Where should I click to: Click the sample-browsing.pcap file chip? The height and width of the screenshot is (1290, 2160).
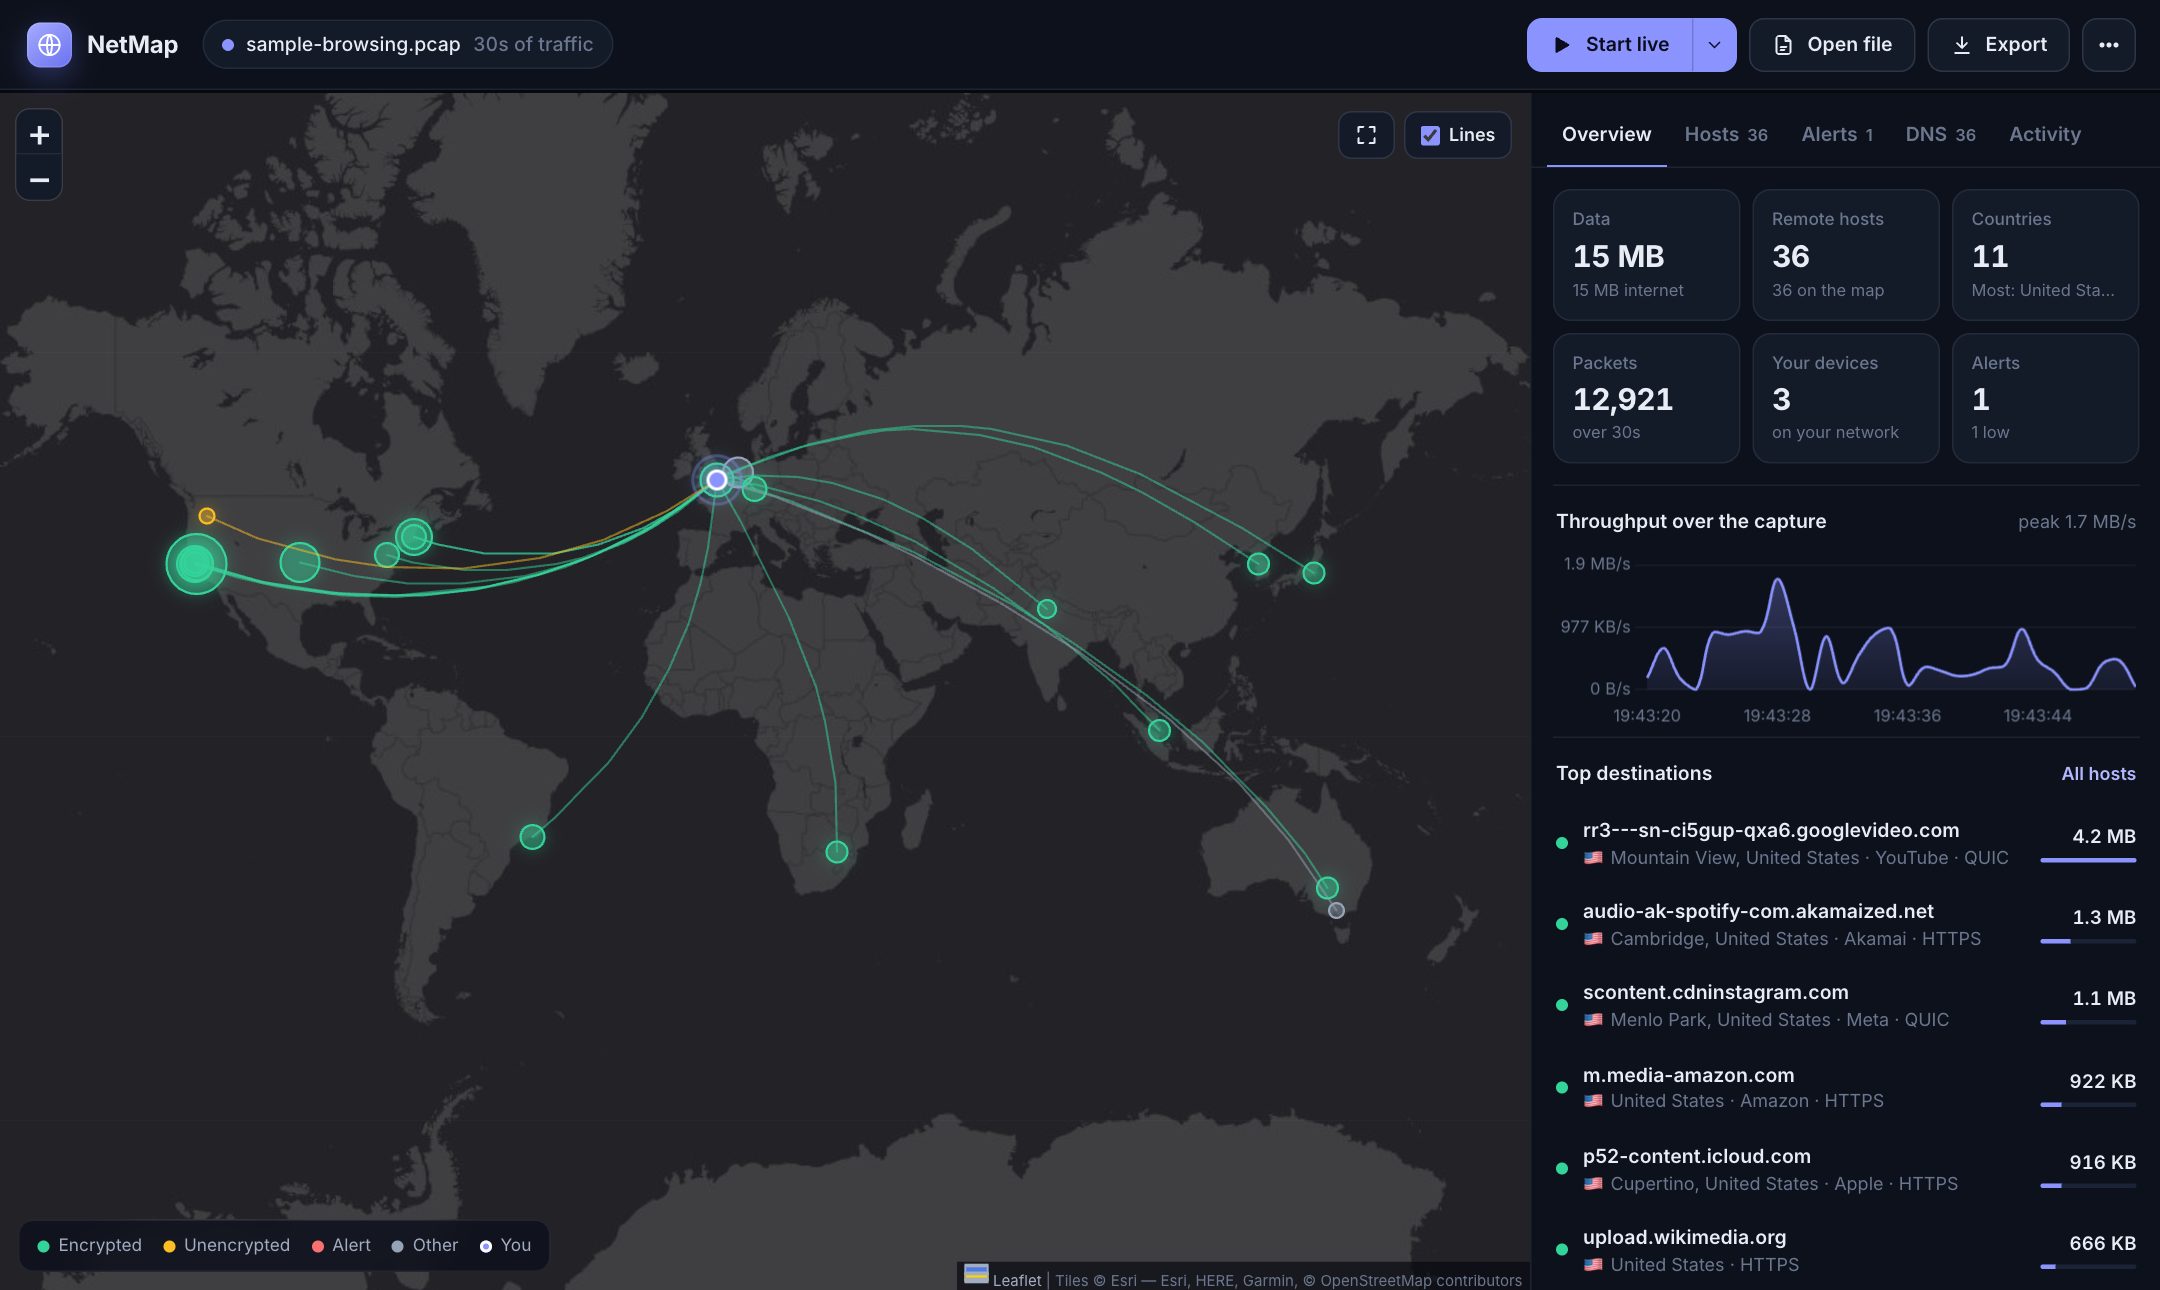tap(407, 45)
